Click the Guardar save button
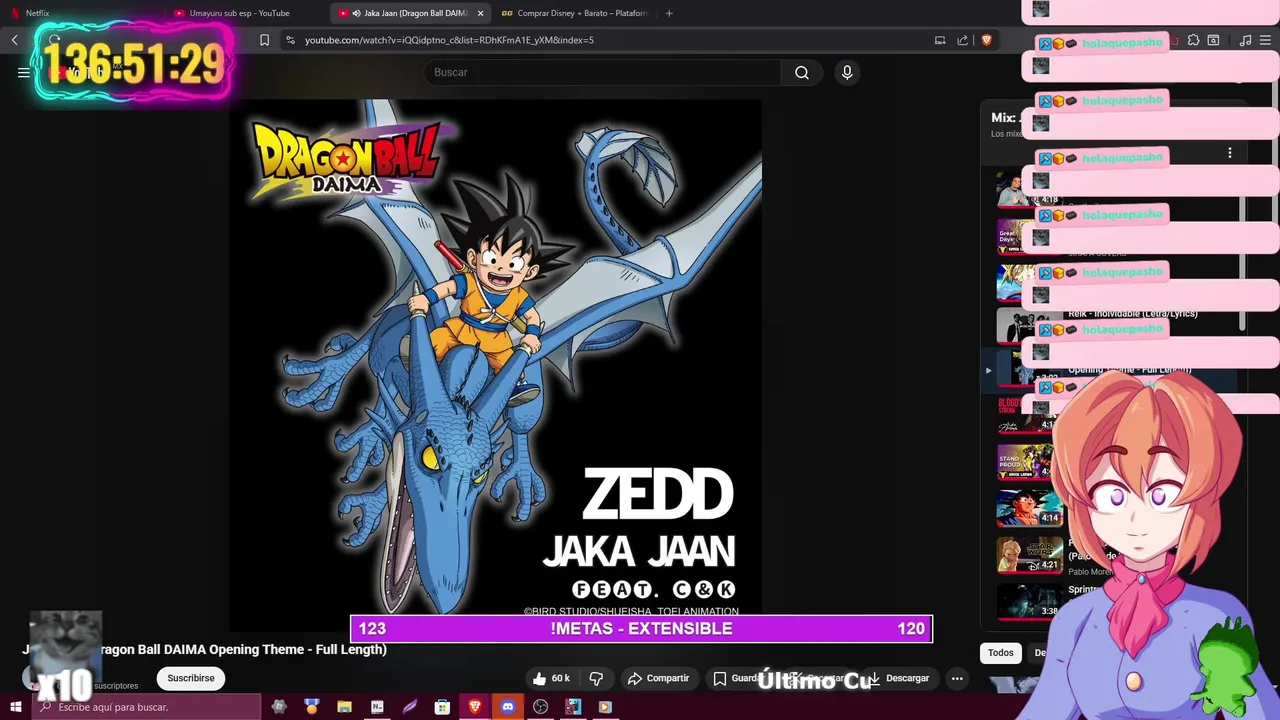The height and width of the screenshot is (720, 1280). pos(740,678)
